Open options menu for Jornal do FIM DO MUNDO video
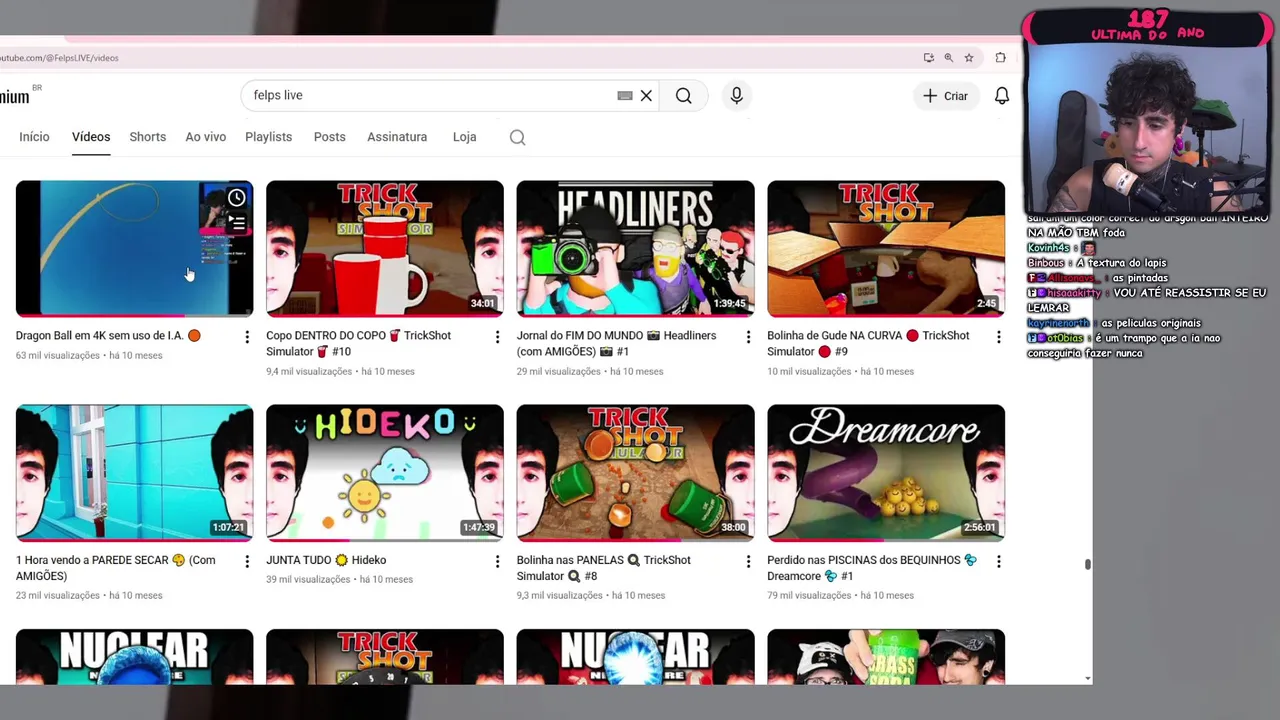The image size is (1280, 720). (x=748, y=337)
